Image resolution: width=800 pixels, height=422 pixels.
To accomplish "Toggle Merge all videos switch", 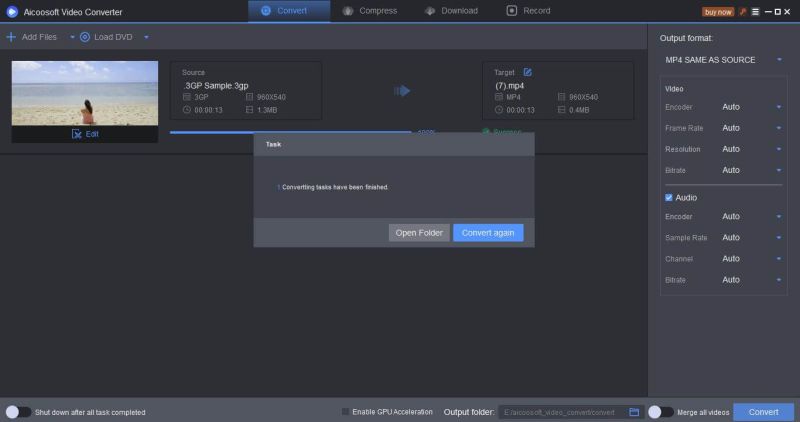I will tap(659, 412).
